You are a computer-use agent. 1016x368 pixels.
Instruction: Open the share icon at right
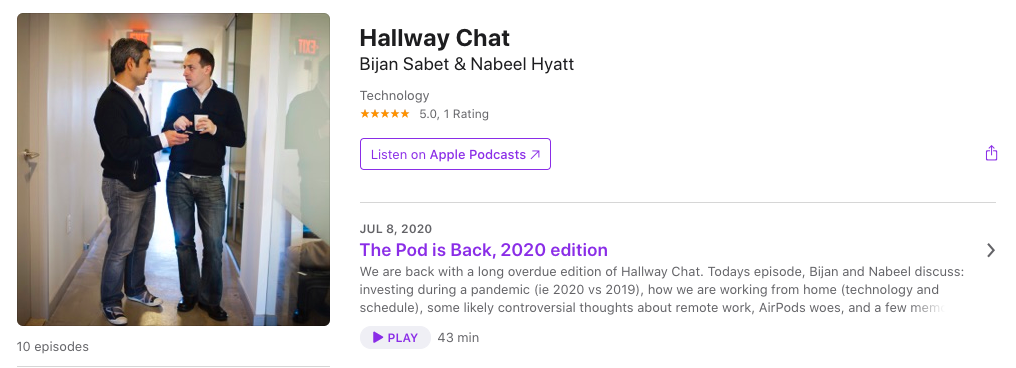point(991,154)
